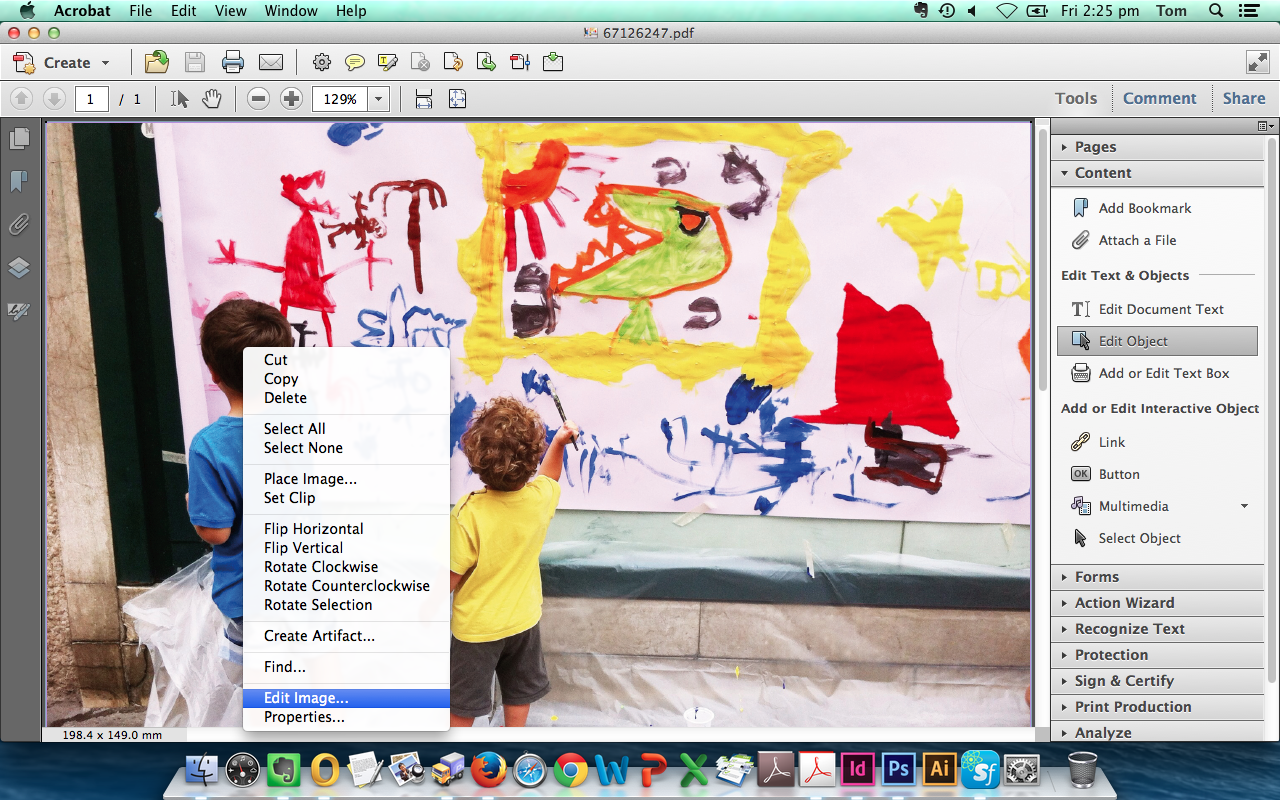
Task: Expand the Multimedia options arrow
Action: point(1245,506)
